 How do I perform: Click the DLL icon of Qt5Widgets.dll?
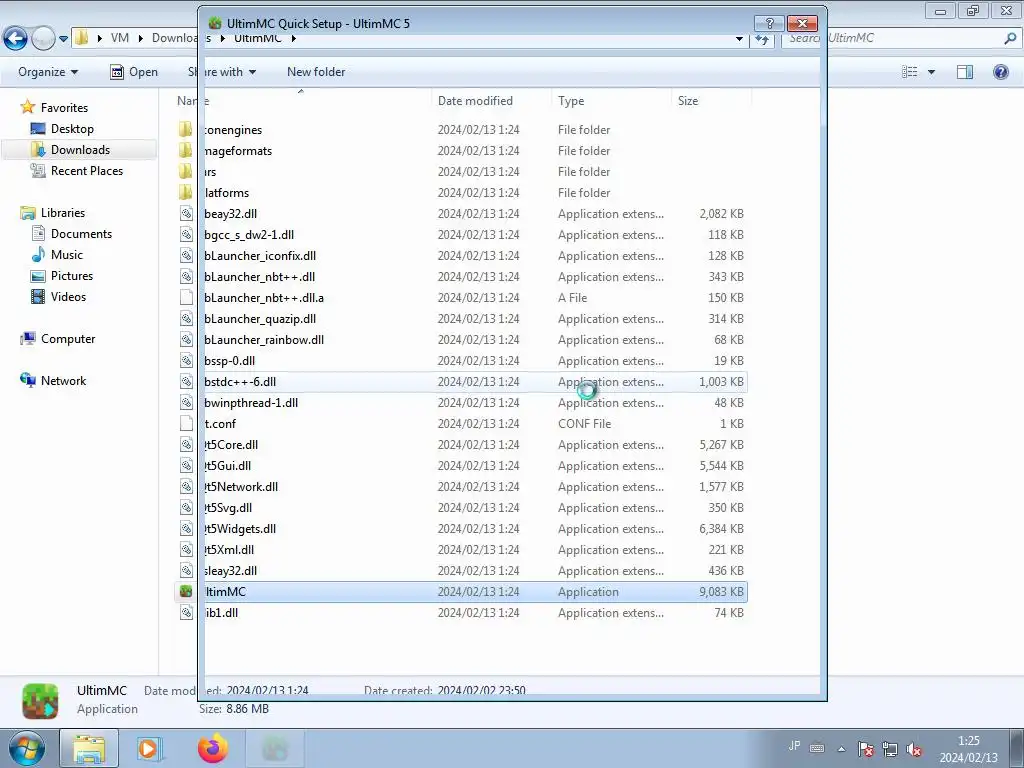186,528
